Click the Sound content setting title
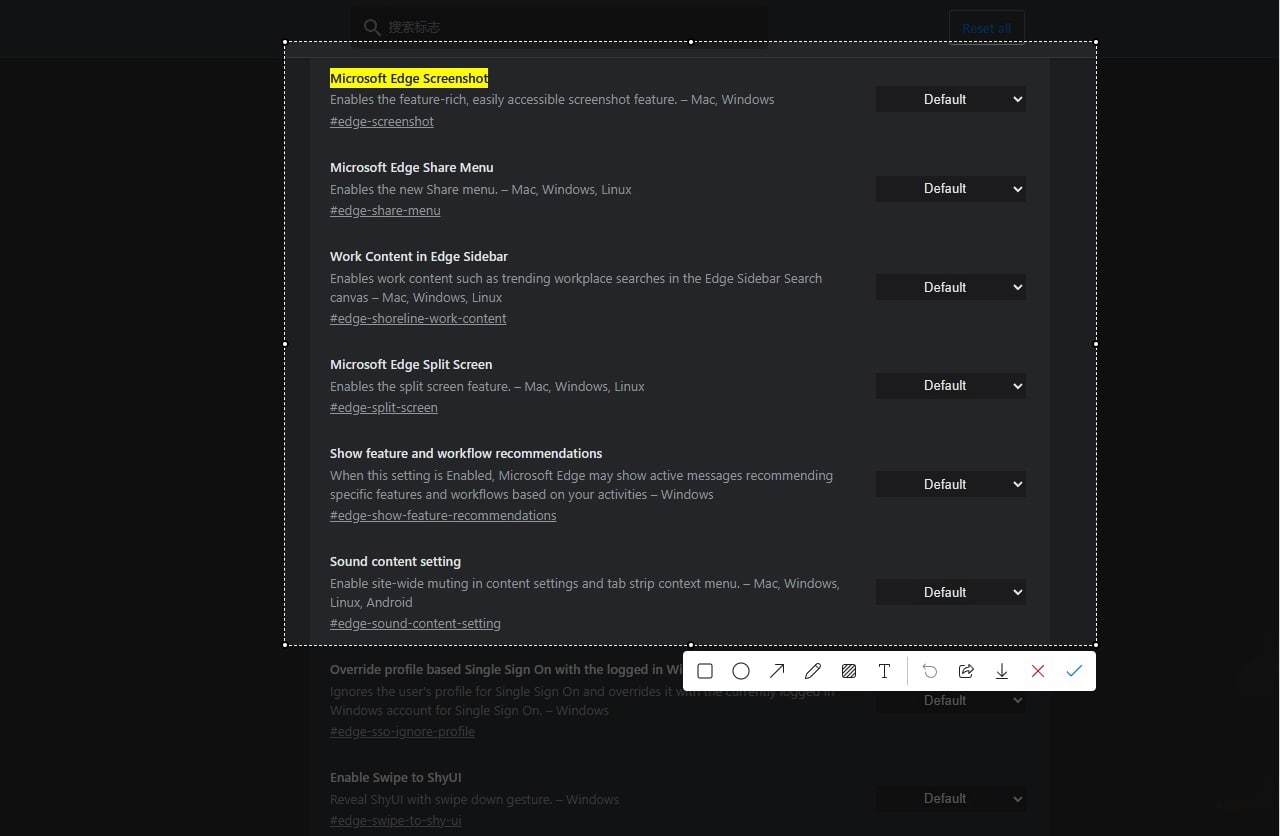Screen dimensions: 1280x836 [x=395, y=561]
